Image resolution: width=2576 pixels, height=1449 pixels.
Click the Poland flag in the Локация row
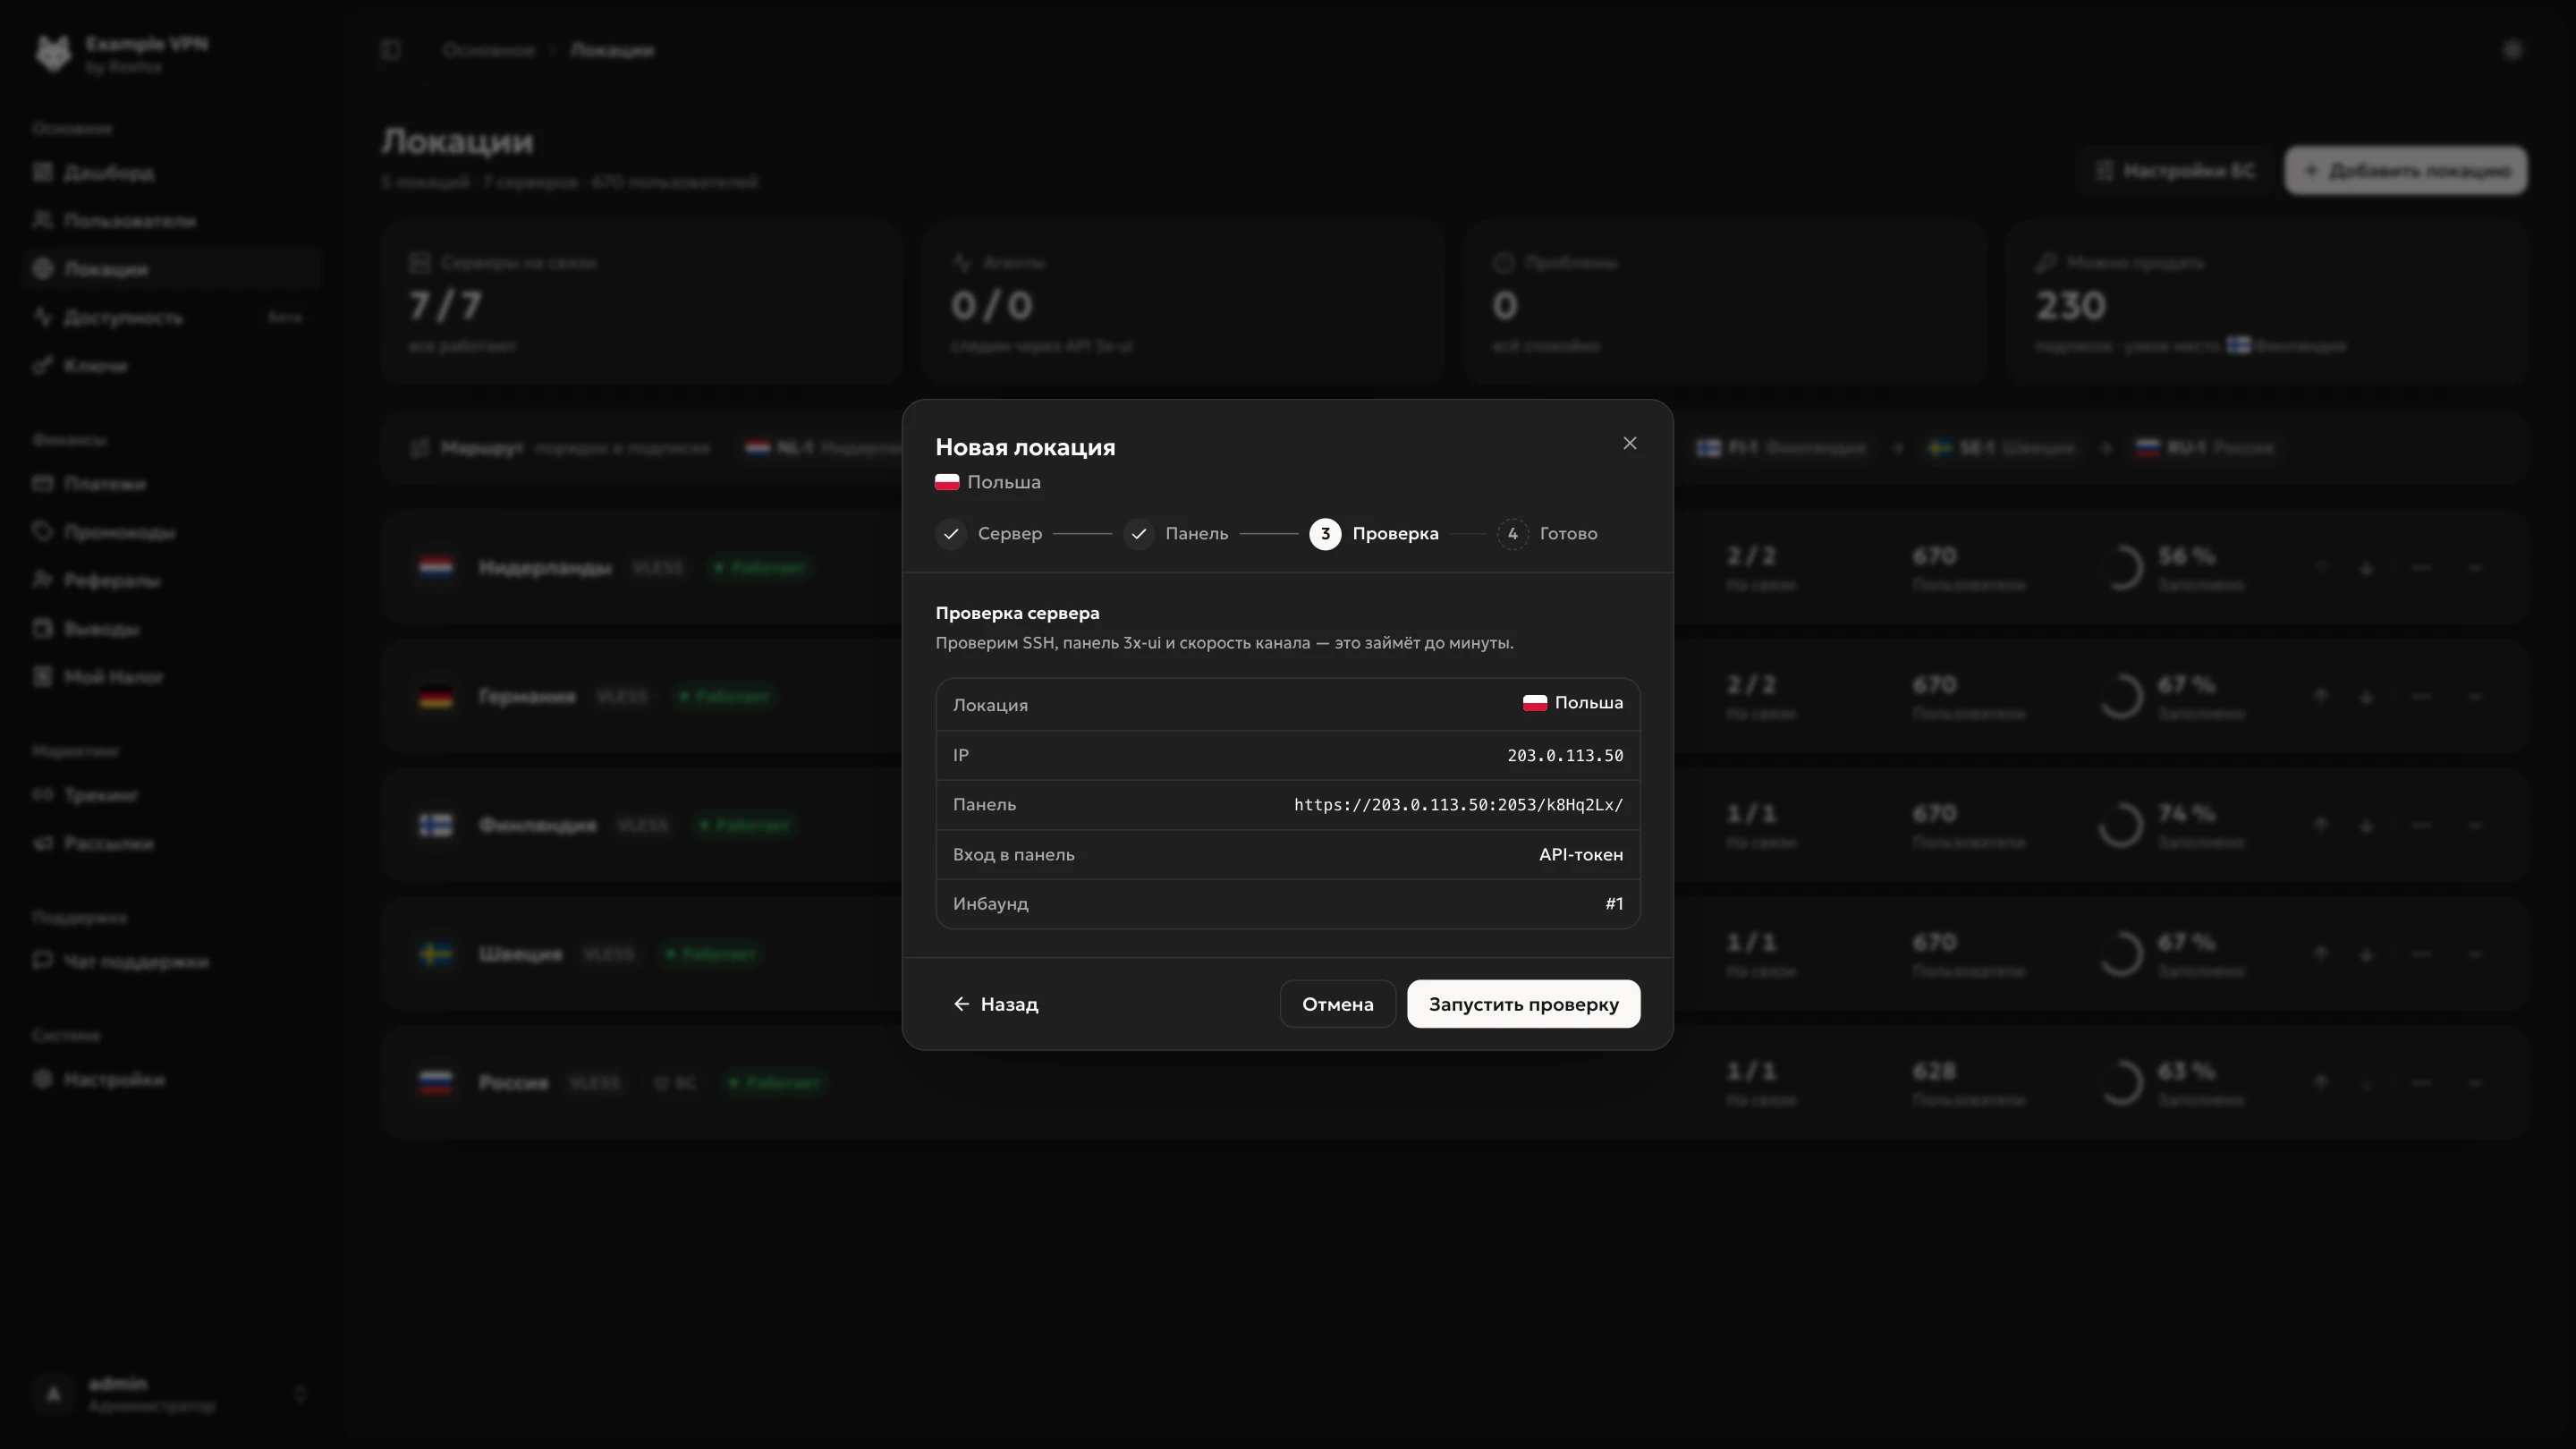click(x=1534, y=703)
